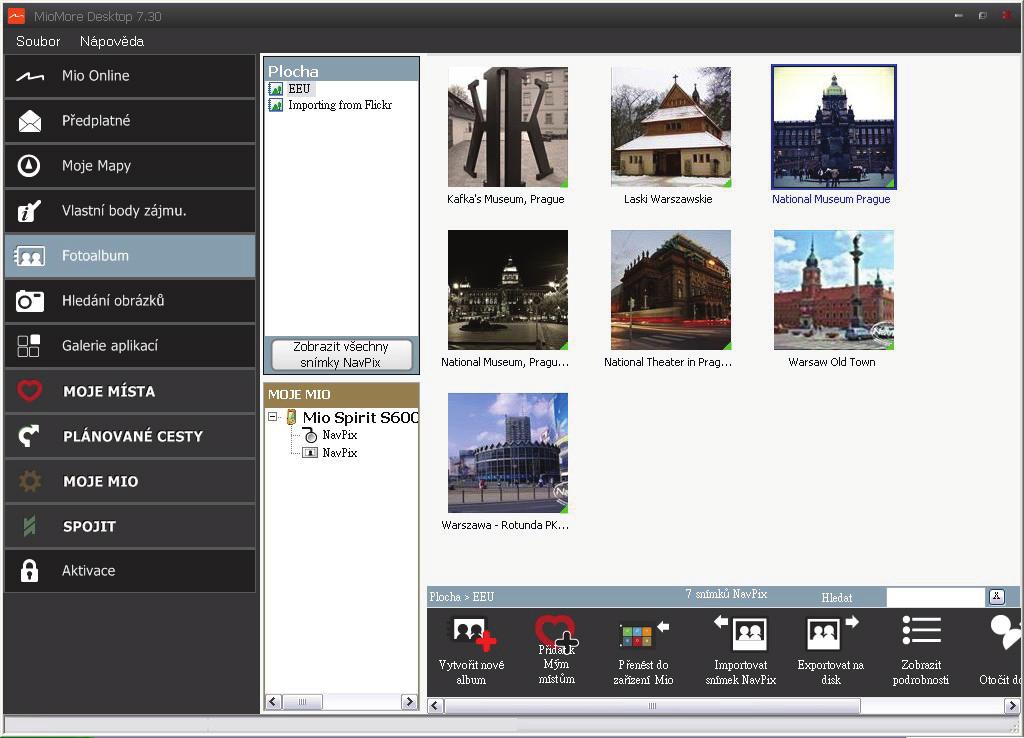Click Zobrazit podrobnosti list icon
This screenshot has height=738, width=1024.
coord(921,632)
